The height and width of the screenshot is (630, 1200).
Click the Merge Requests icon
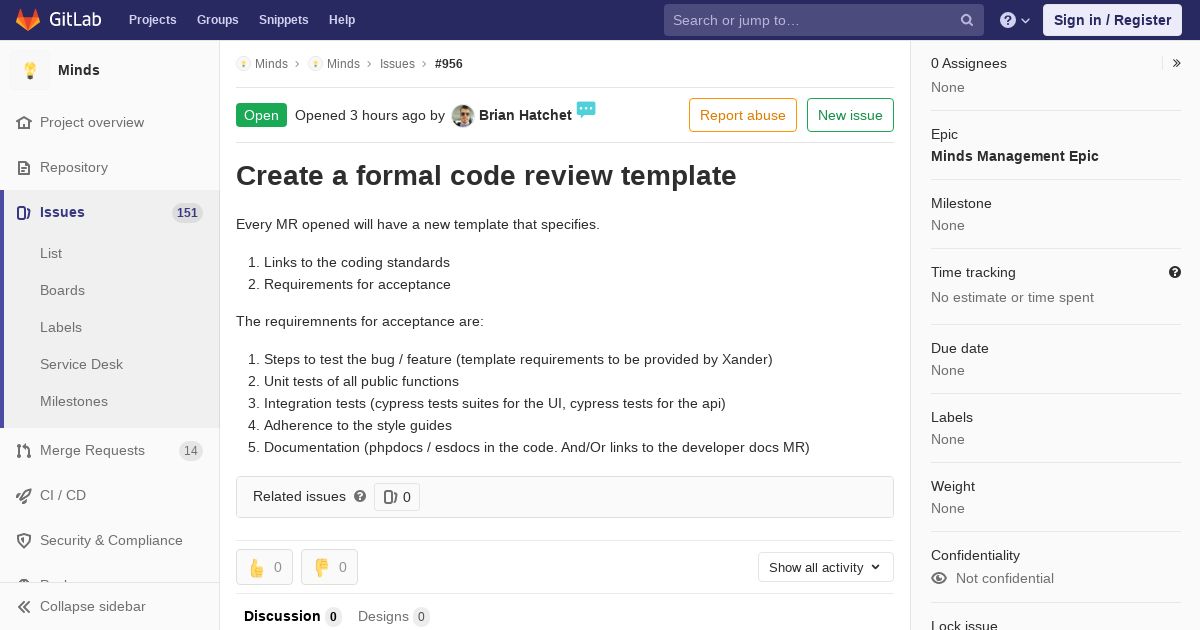24,450
